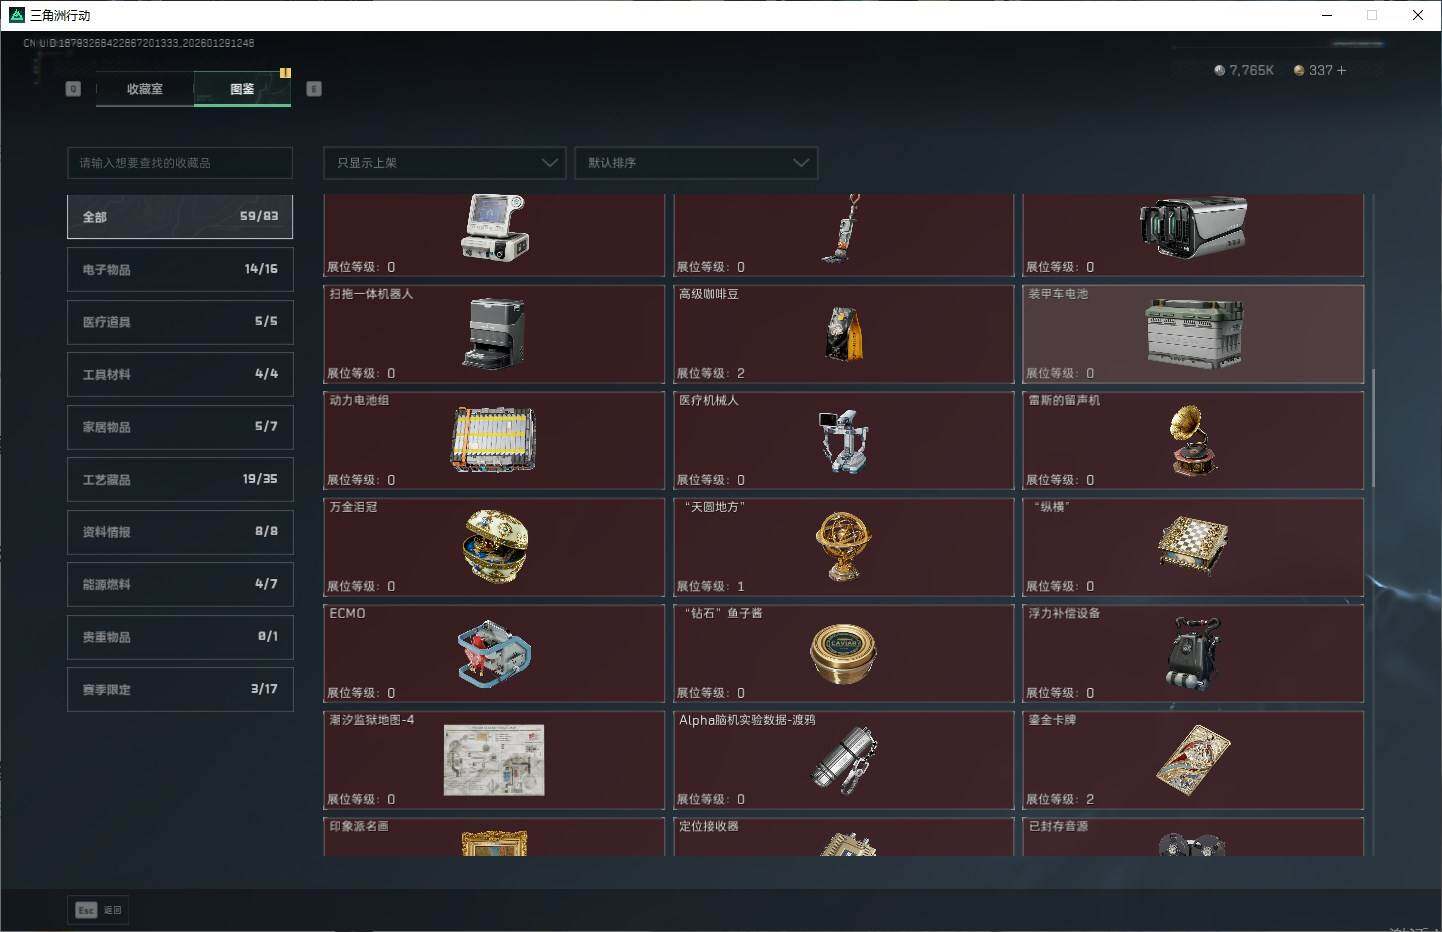The width and height of the screenshot is (1442, 932).
Task: Filter by 家居物品 category
Action: (x=180, y=427)
